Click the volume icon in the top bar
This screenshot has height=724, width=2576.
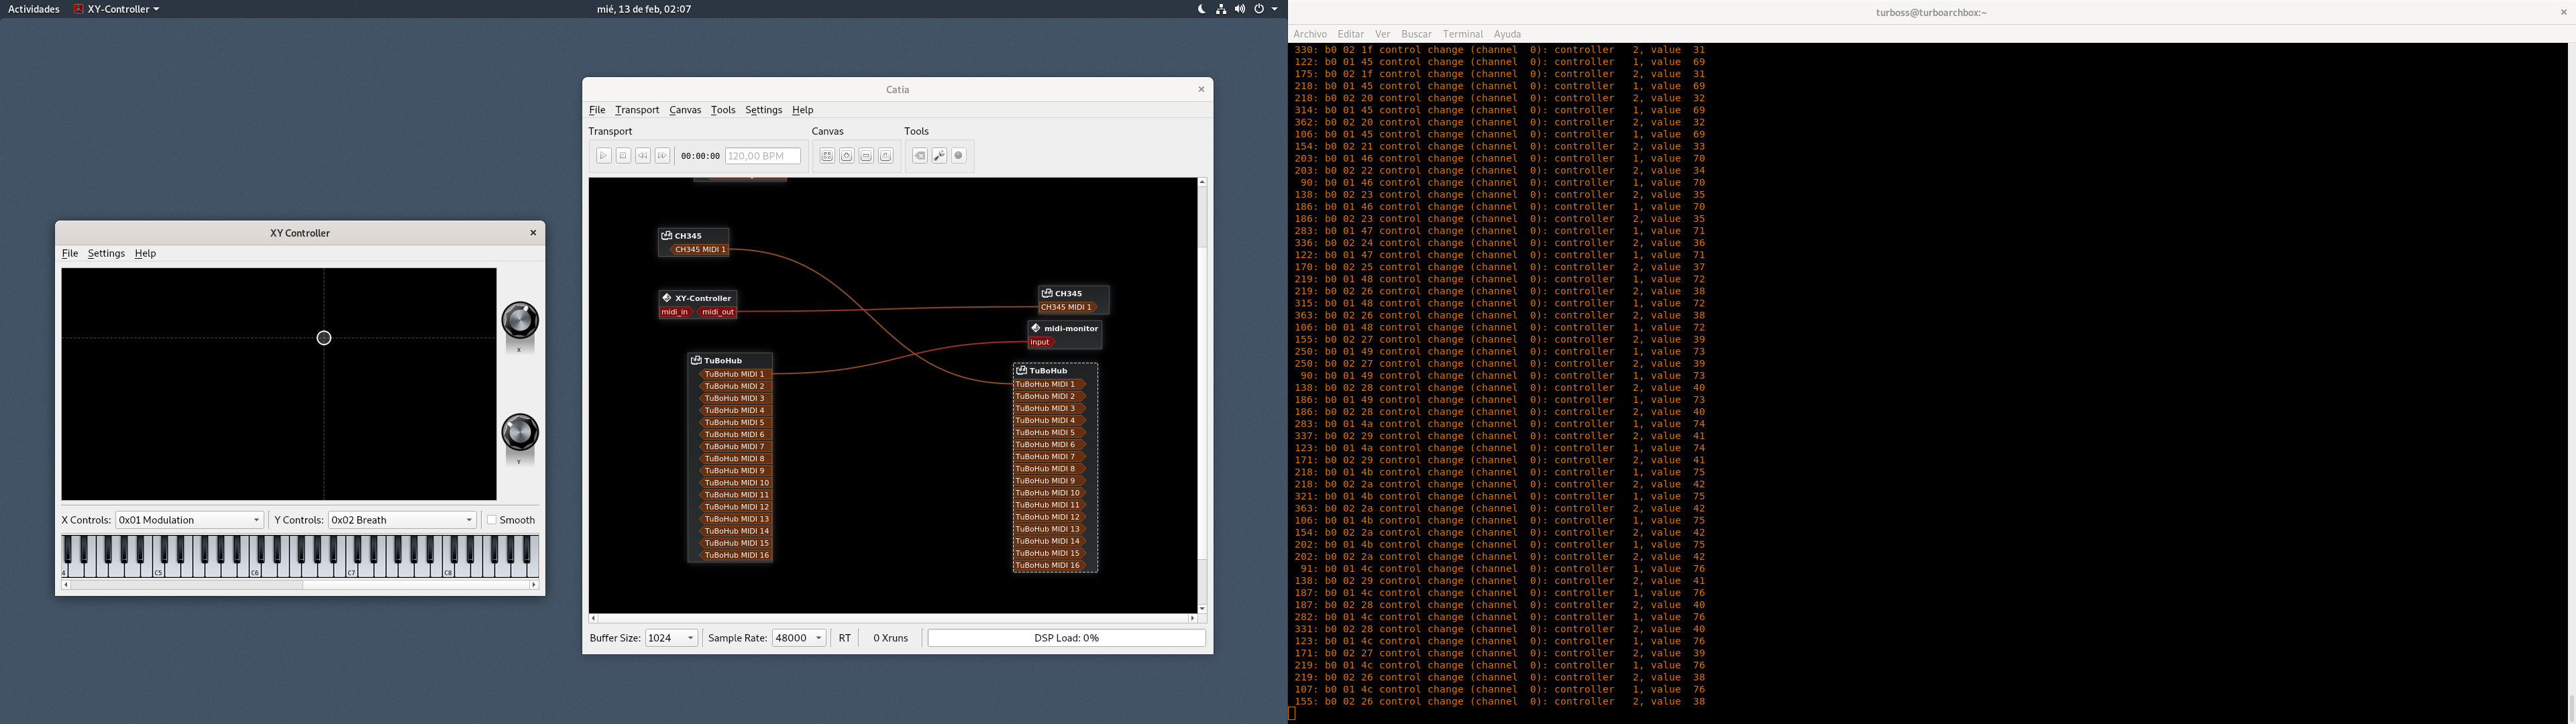1240,9
